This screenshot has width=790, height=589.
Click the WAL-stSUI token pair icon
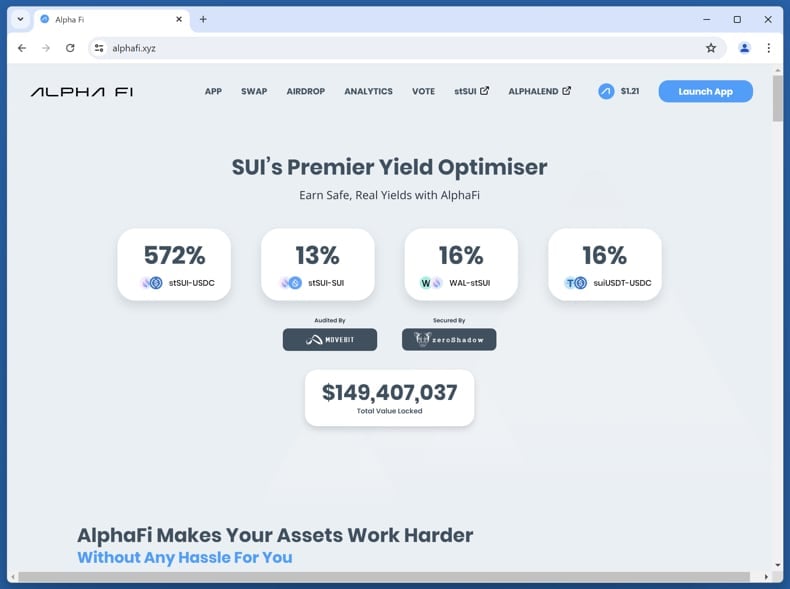(x=431, y=283)
